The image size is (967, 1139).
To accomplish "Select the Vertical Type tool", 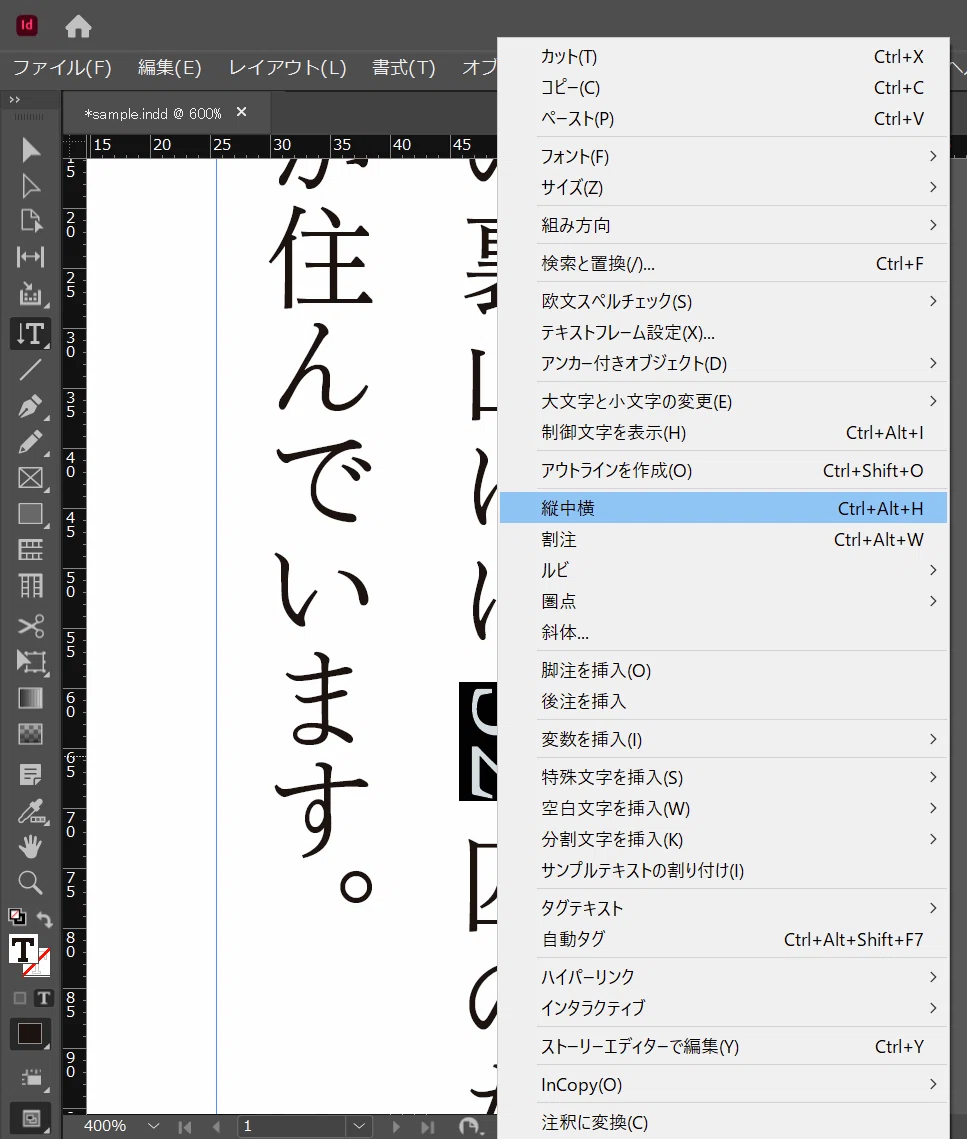I will click(x=30, y=333).
